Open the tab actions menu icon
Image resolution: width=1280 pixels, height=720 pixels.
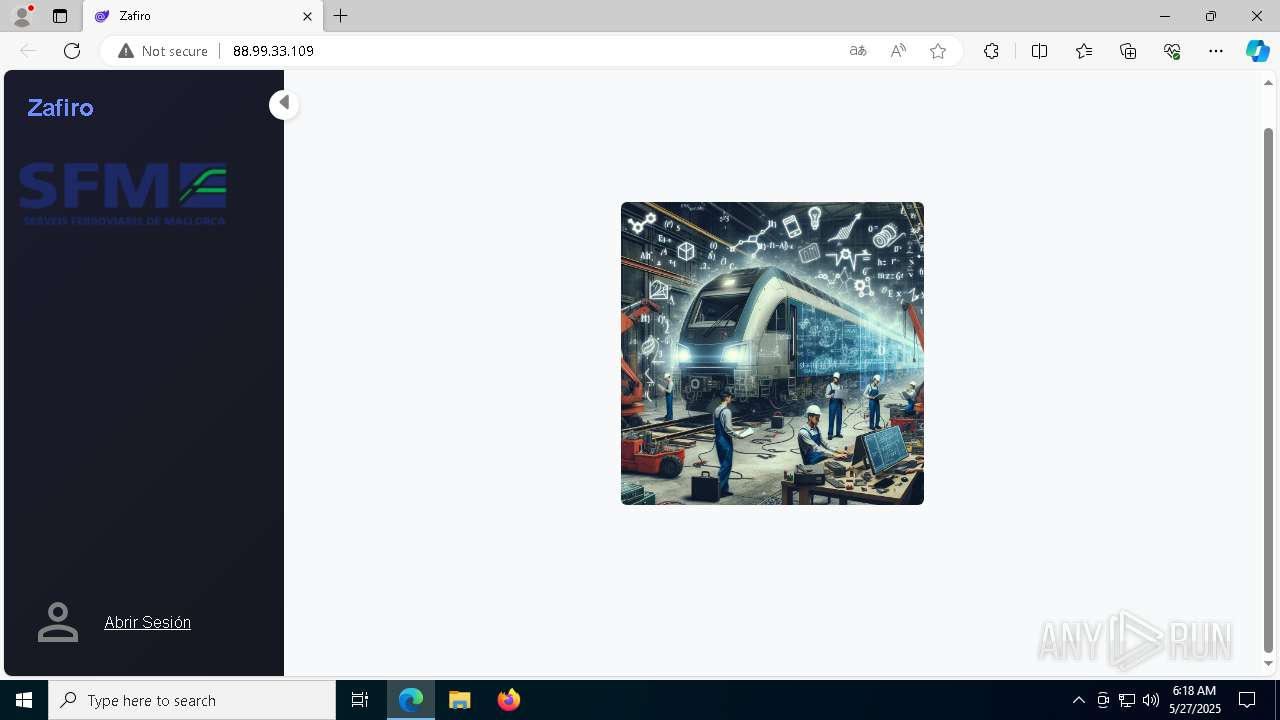pyautogui.click(x=60, y=16)
